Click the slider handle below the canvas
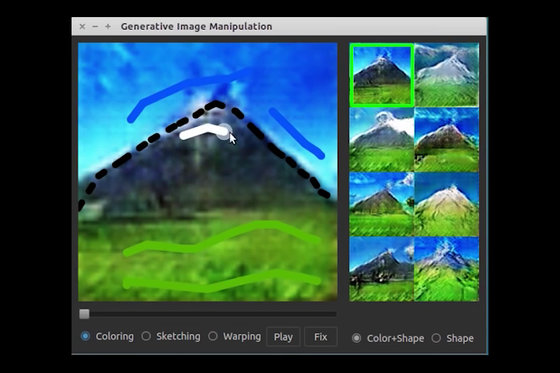The image size is (560, 373). [x=84, y=314]
